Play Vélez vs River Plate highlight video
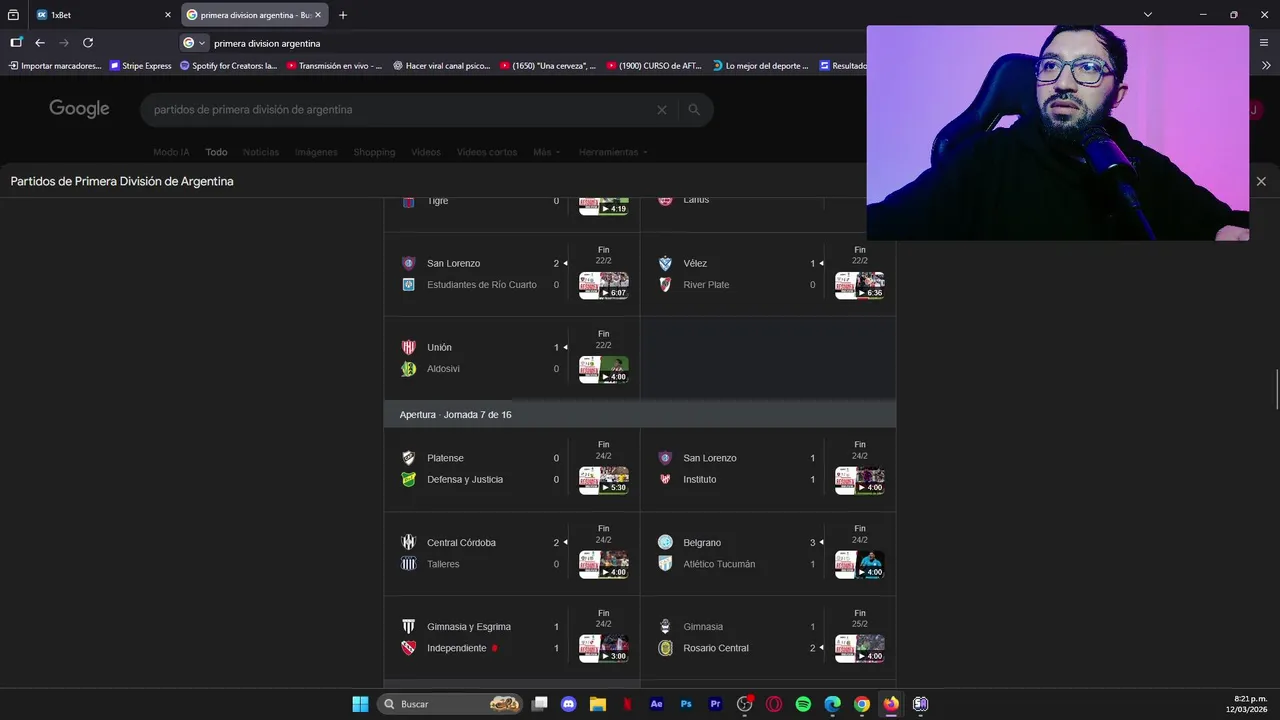The height and width of the screenshot is (720, 1280). (860, 285)
